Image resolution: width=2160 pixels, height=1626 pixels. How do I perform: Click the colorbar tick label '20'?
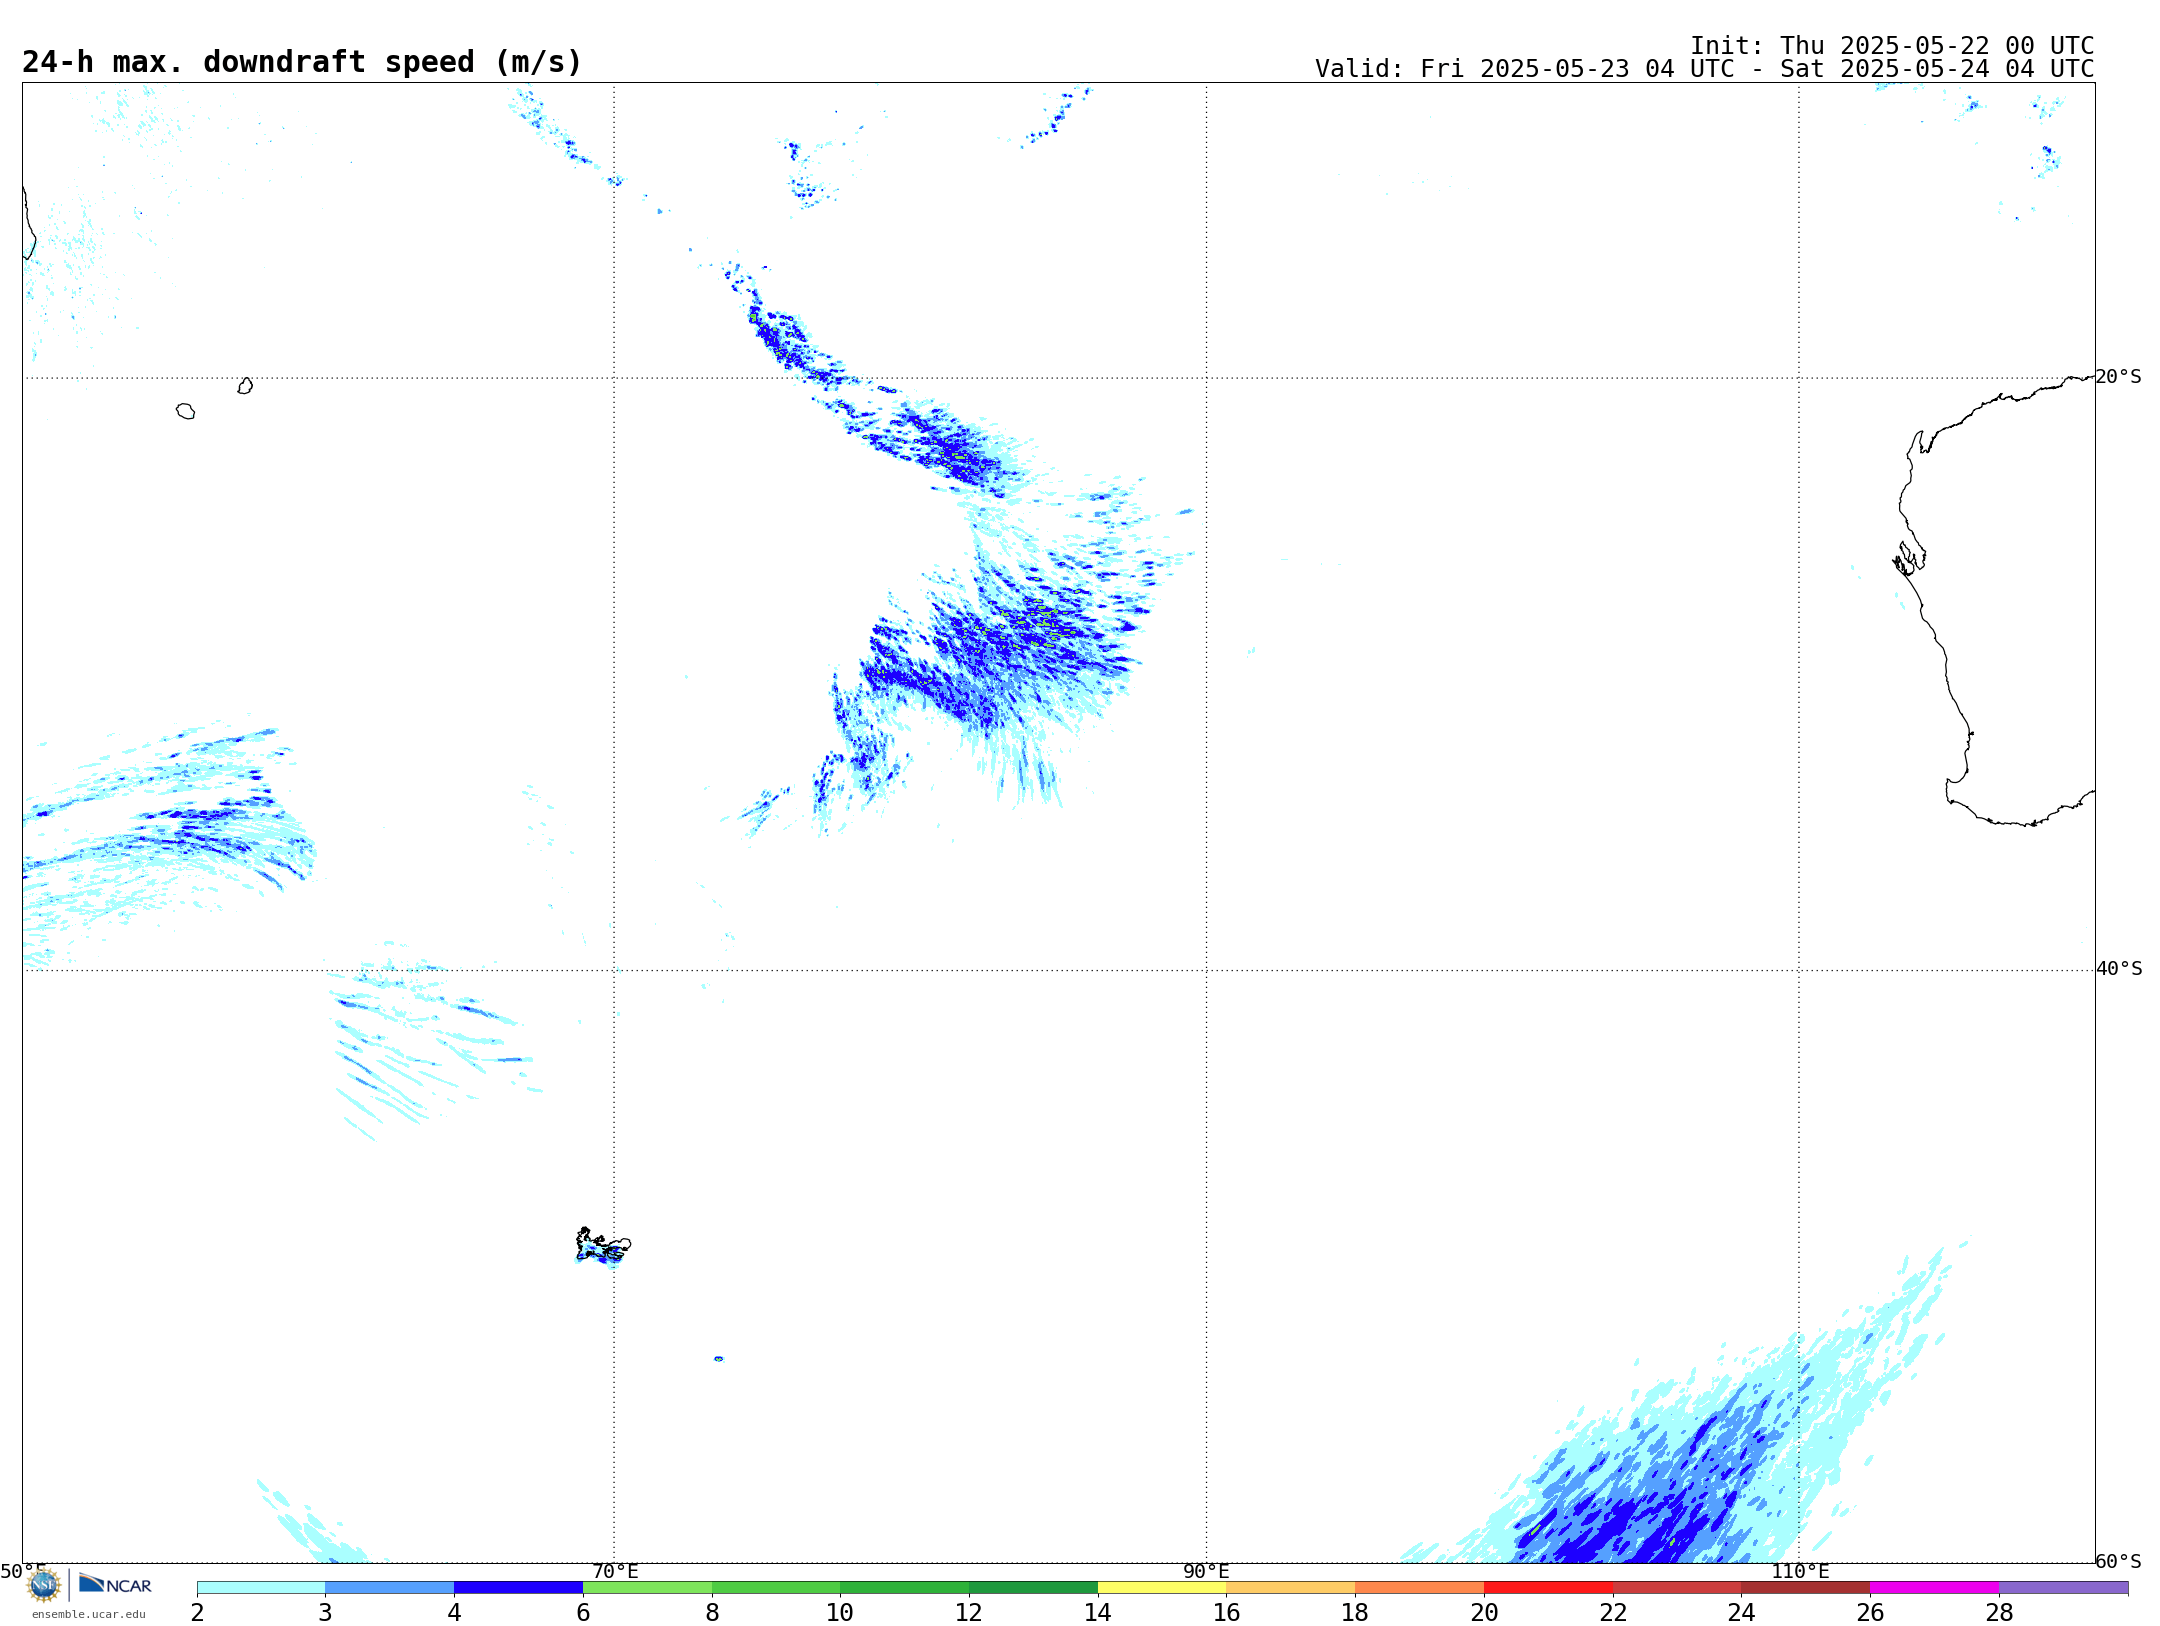(x=1484, y=1613)
